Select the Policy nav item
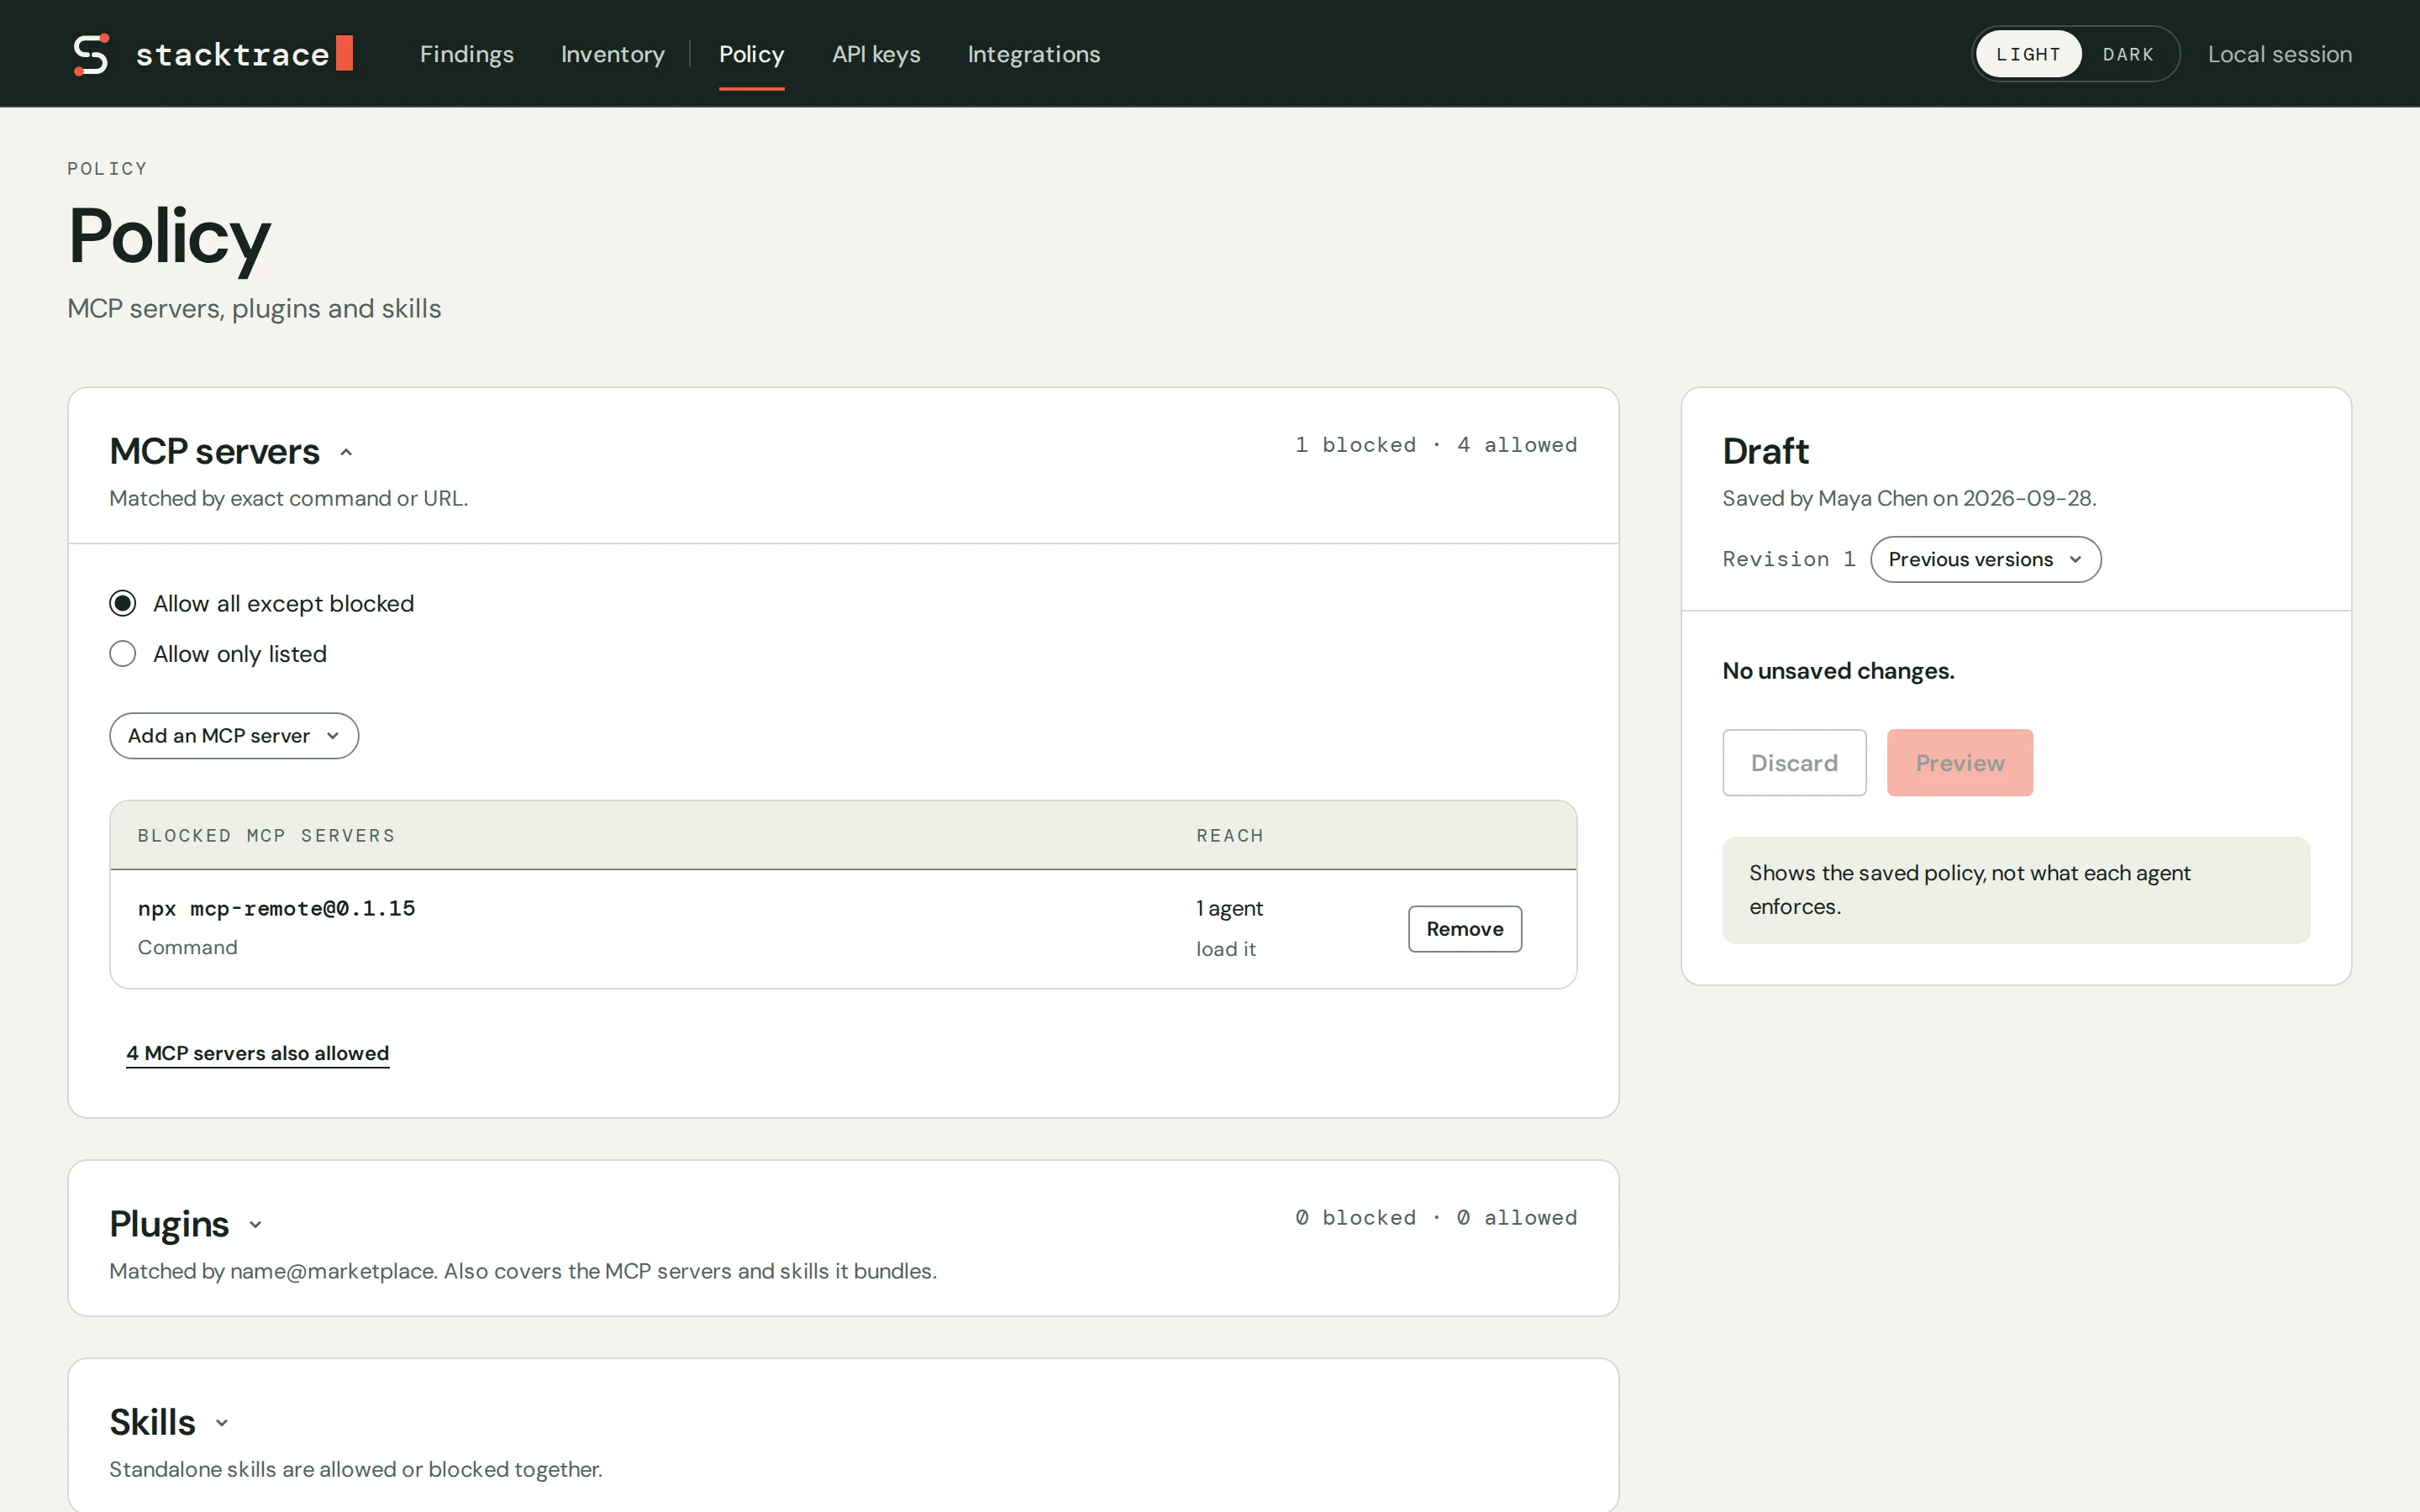This screenshot has width=2420, height=1512. [x=752, y=54]
